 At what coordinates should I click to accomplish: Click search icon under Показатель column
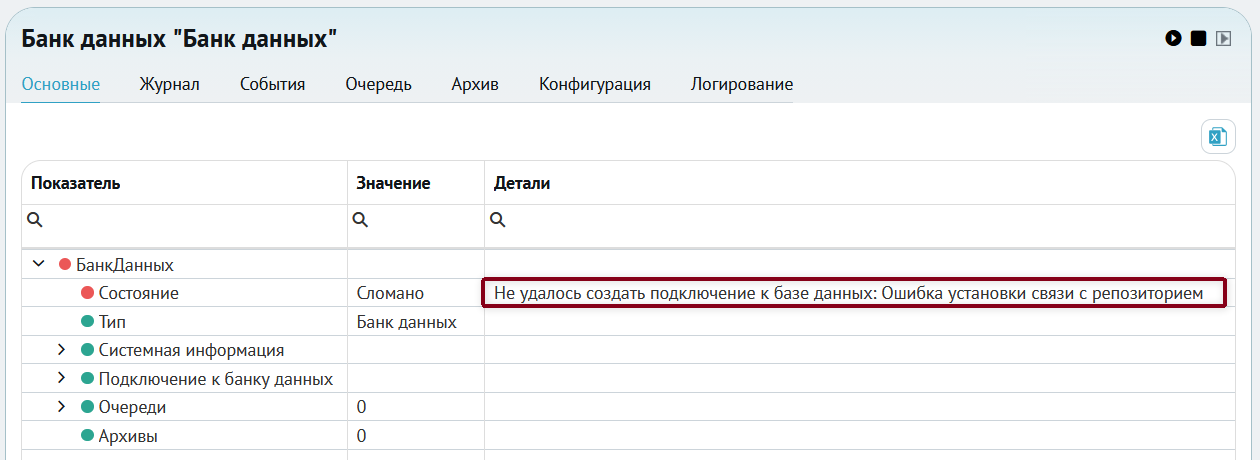tap(34, 219)
